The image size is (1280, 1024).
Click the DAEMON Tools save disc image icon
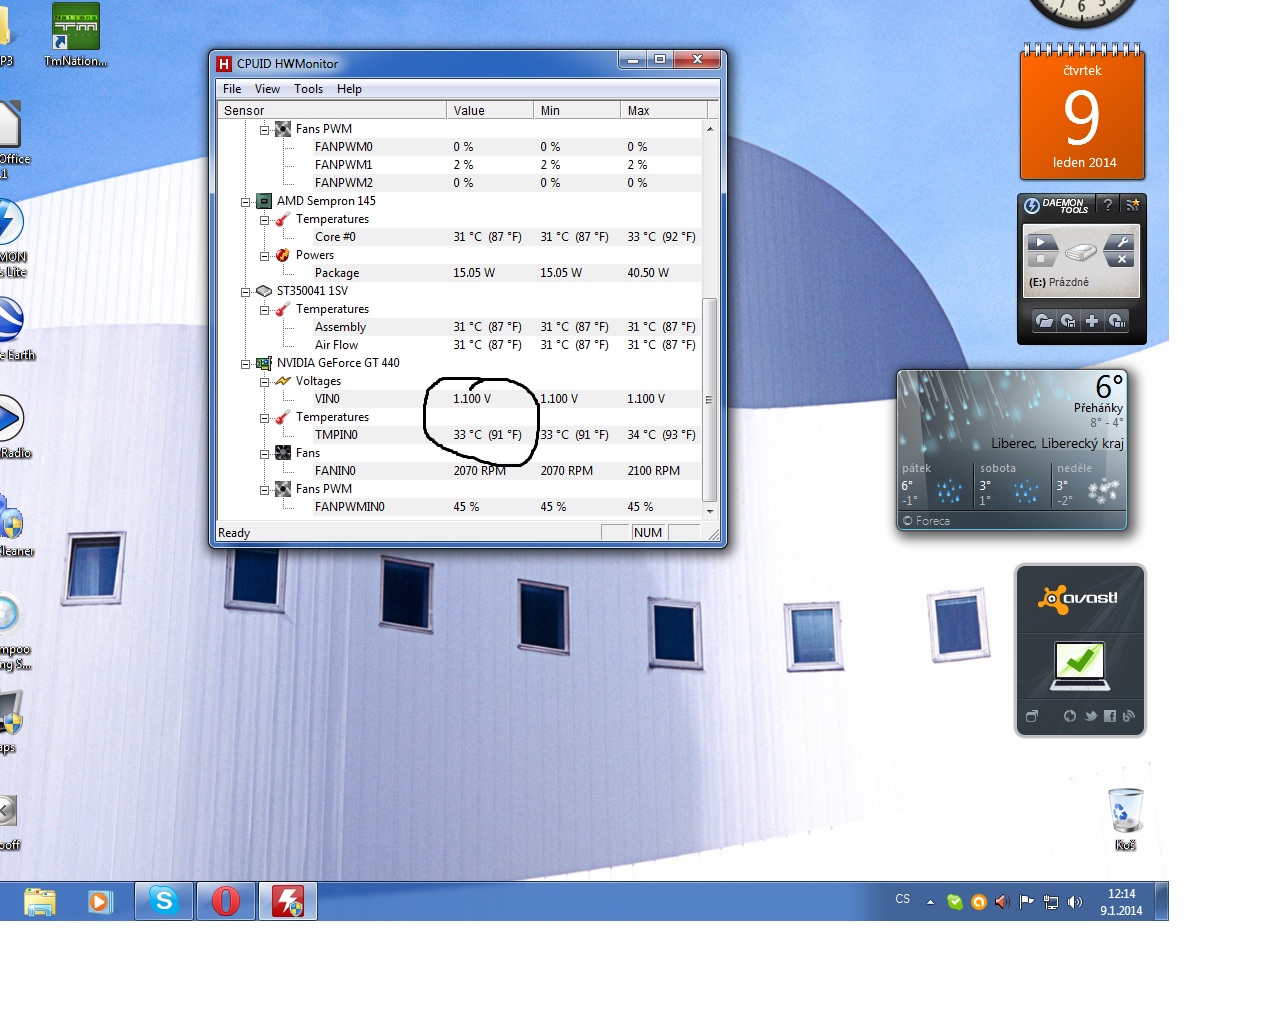(1068, 321)
